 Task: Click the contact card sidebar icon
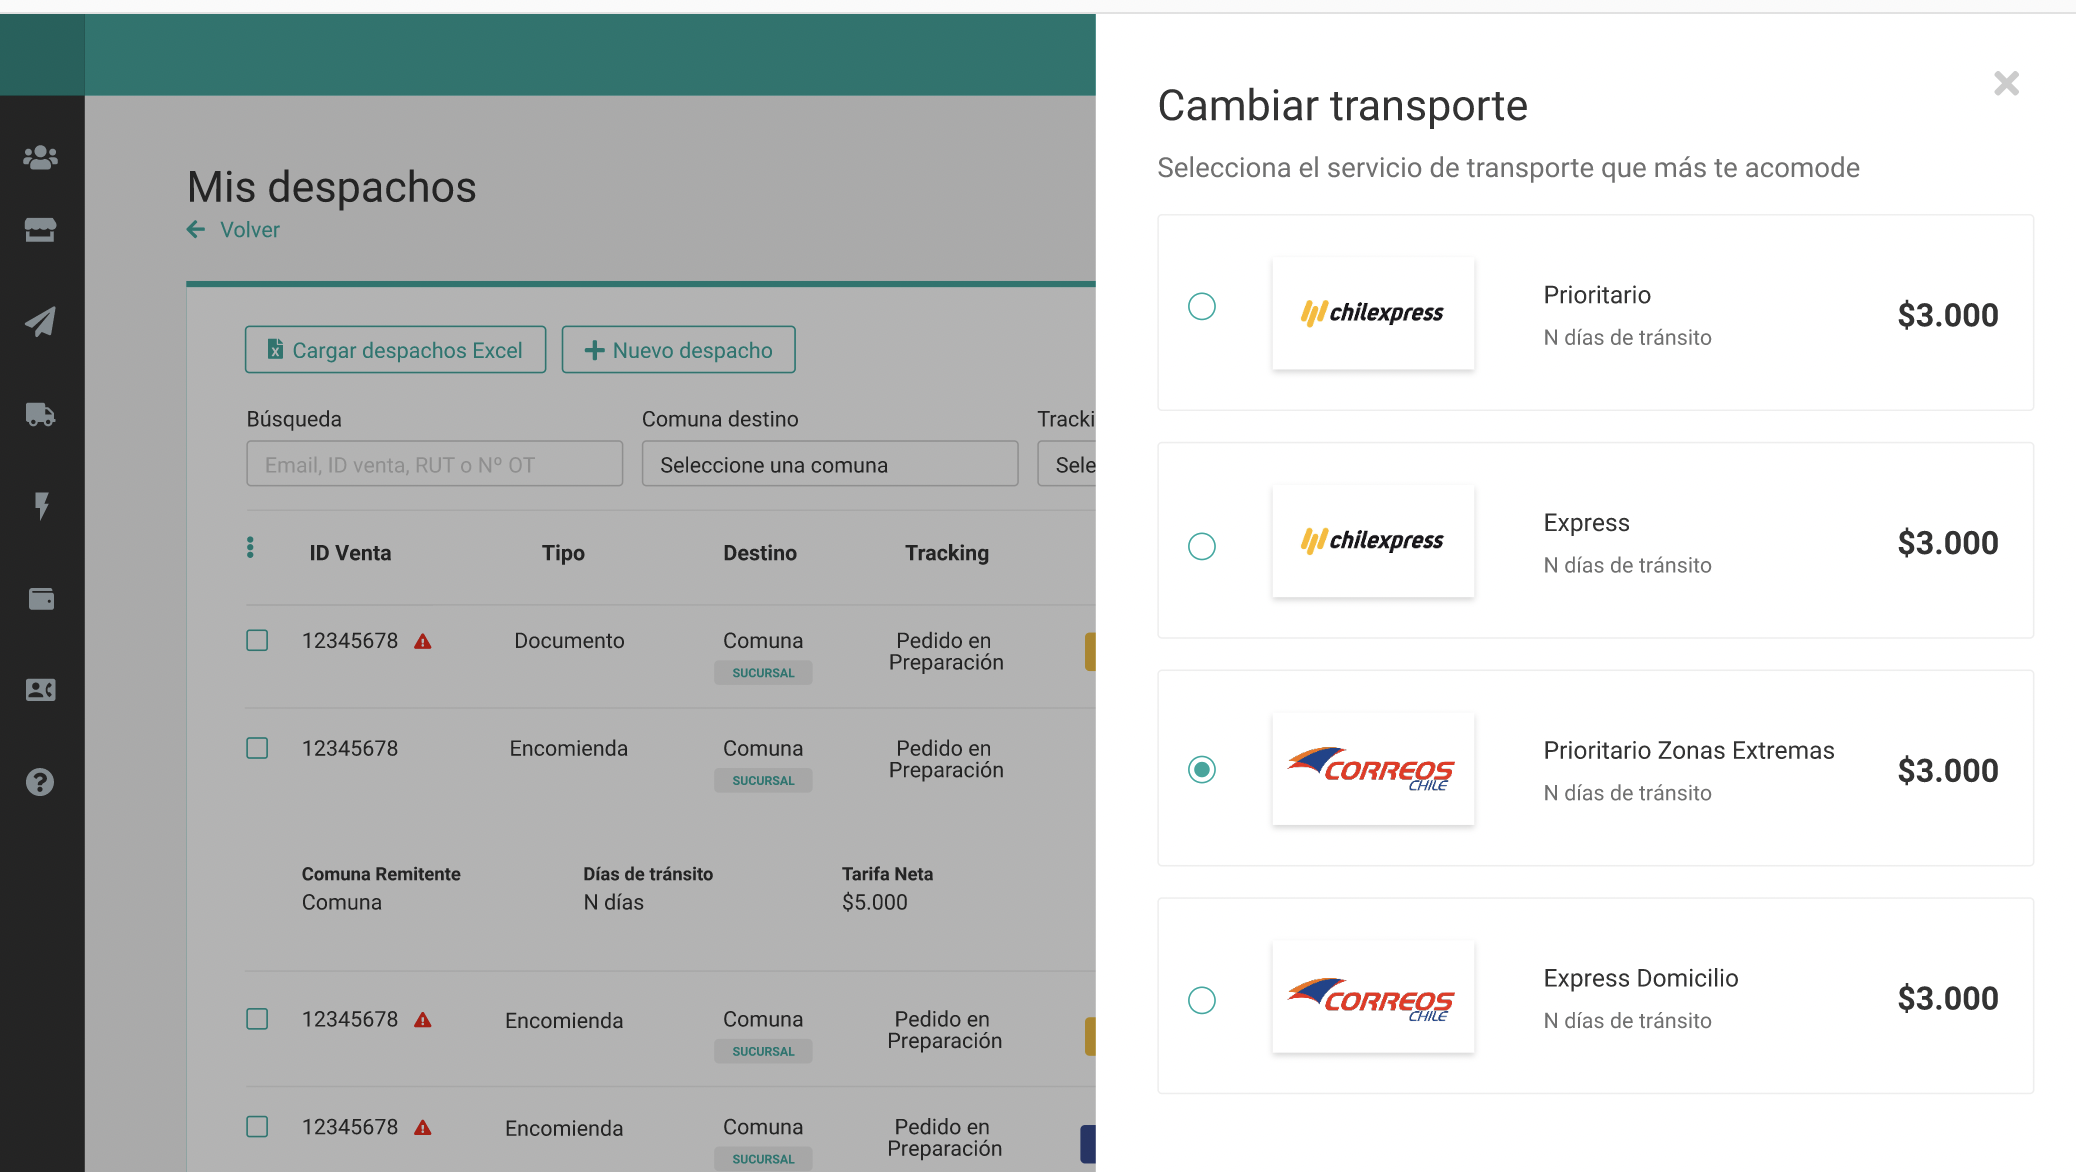coord(40,690)
